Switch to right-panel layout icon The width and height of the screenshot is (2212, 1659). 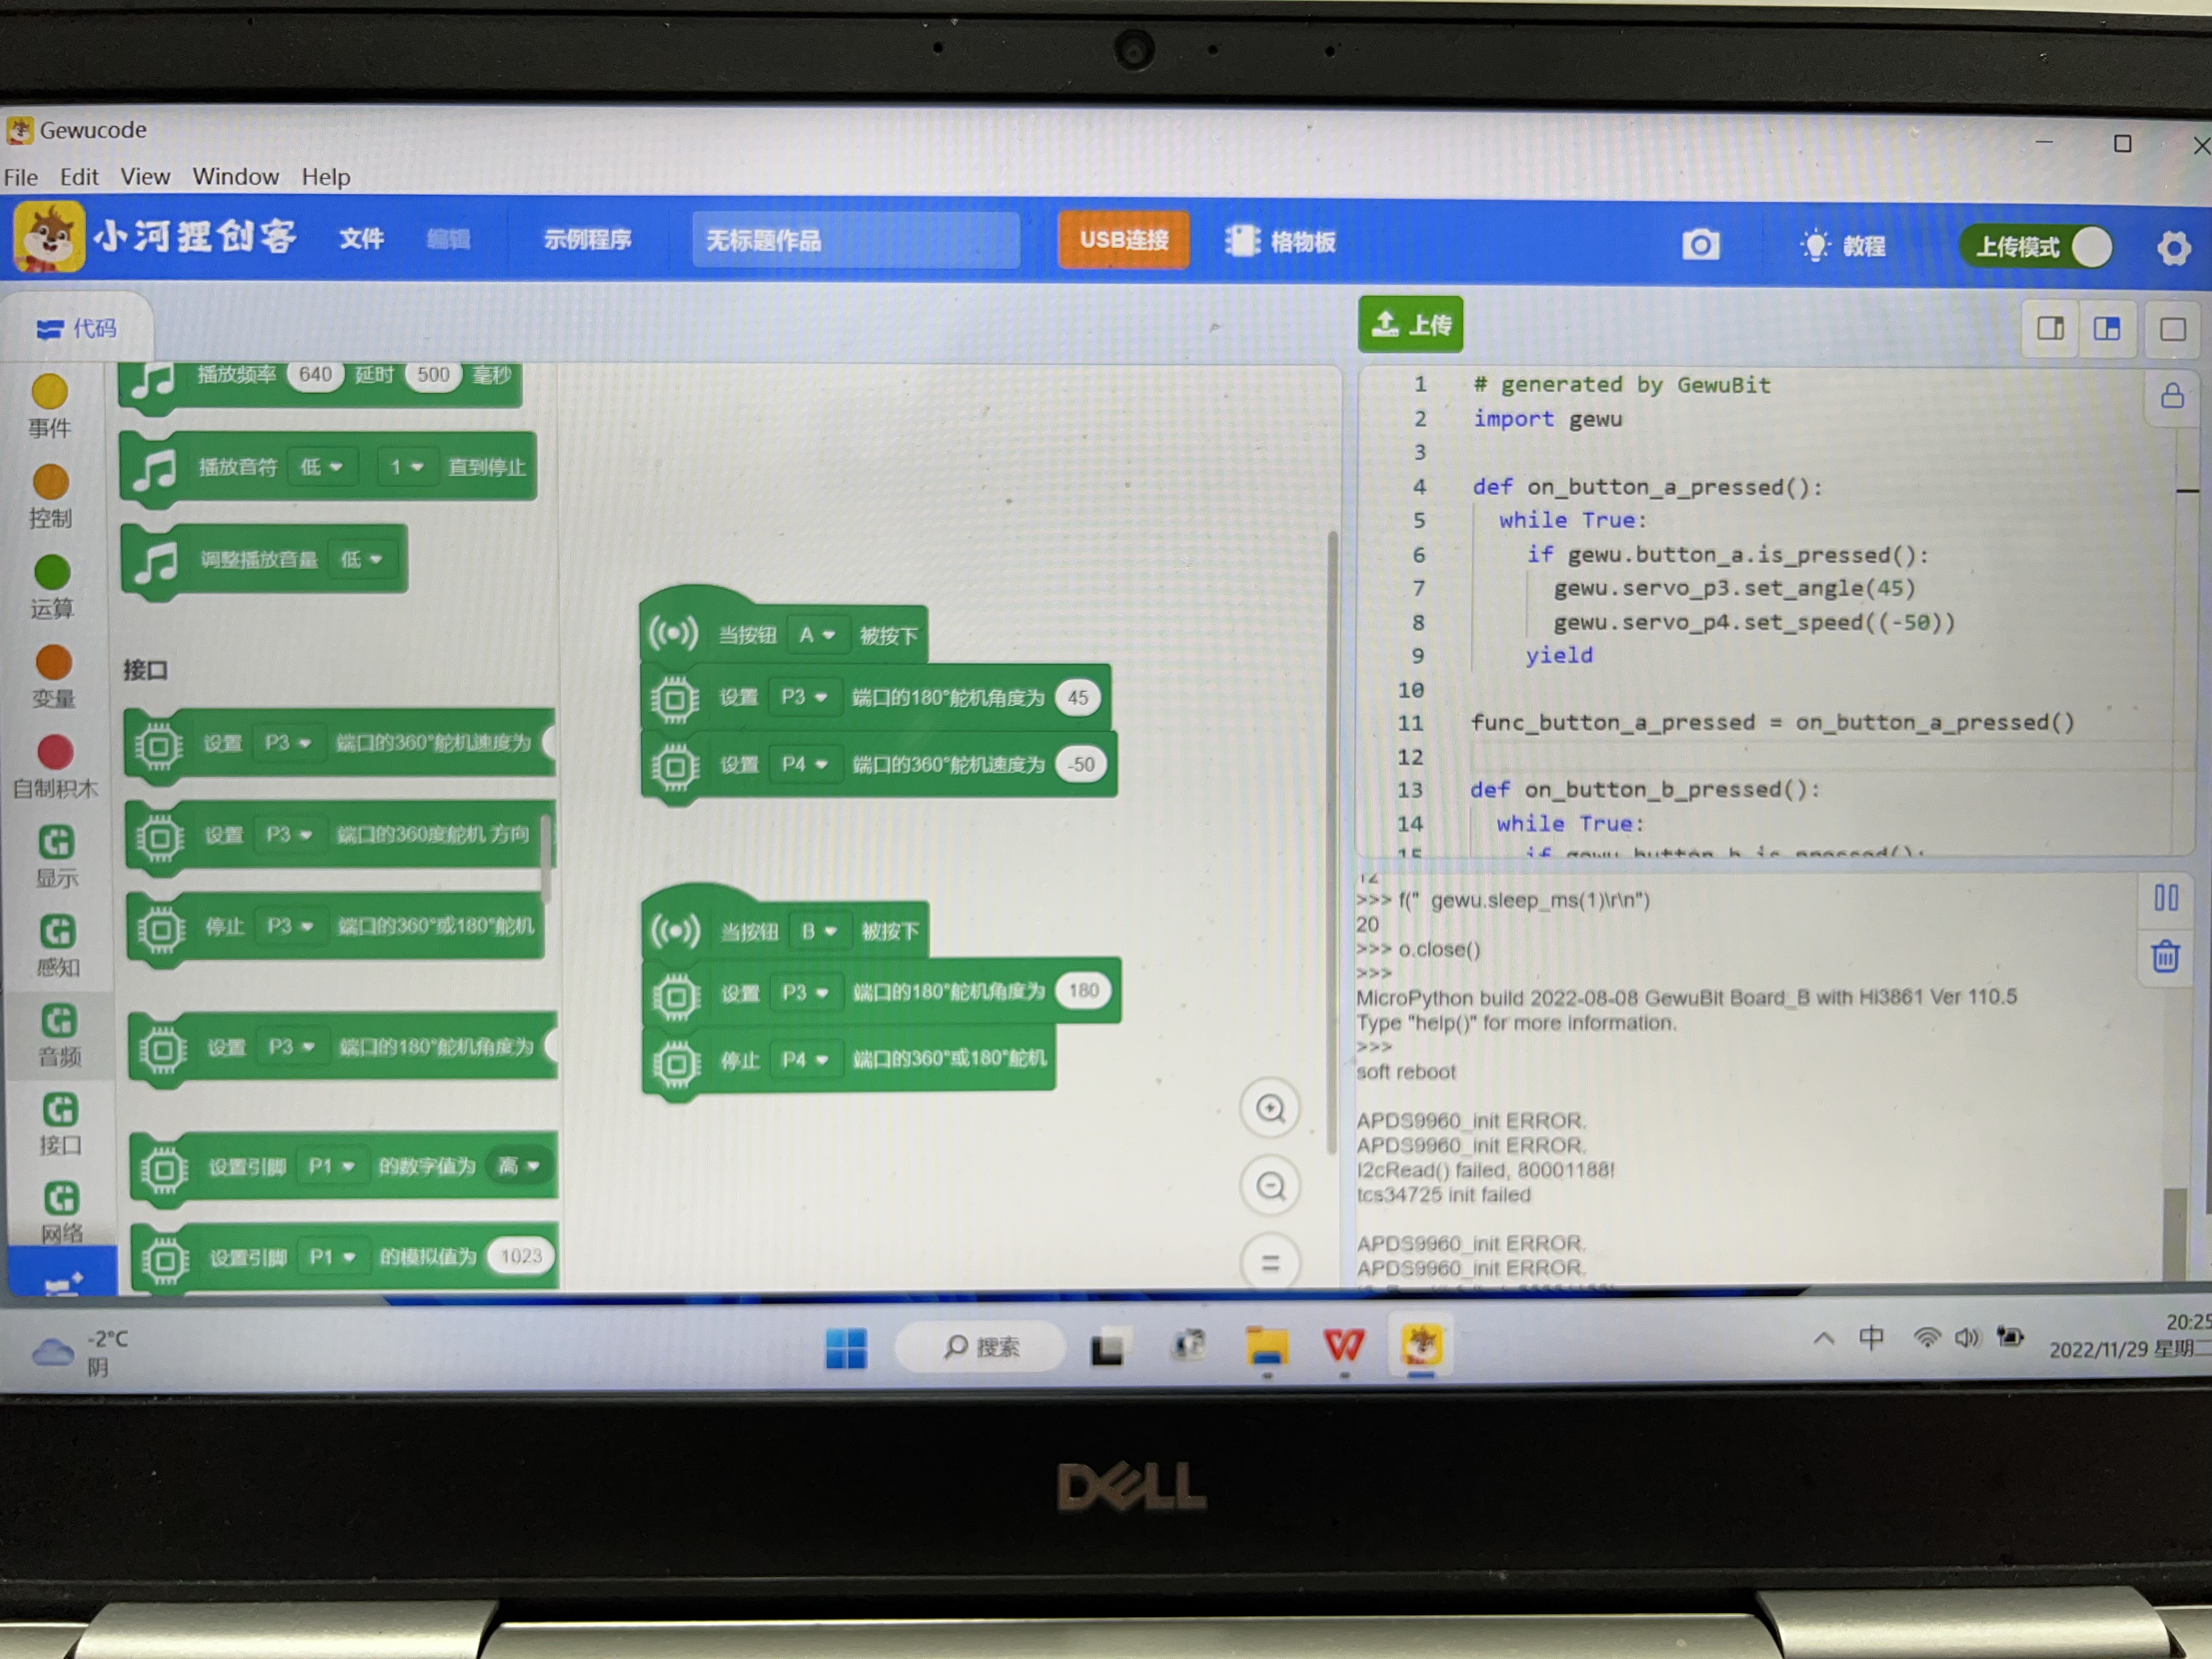(2051, 328)
